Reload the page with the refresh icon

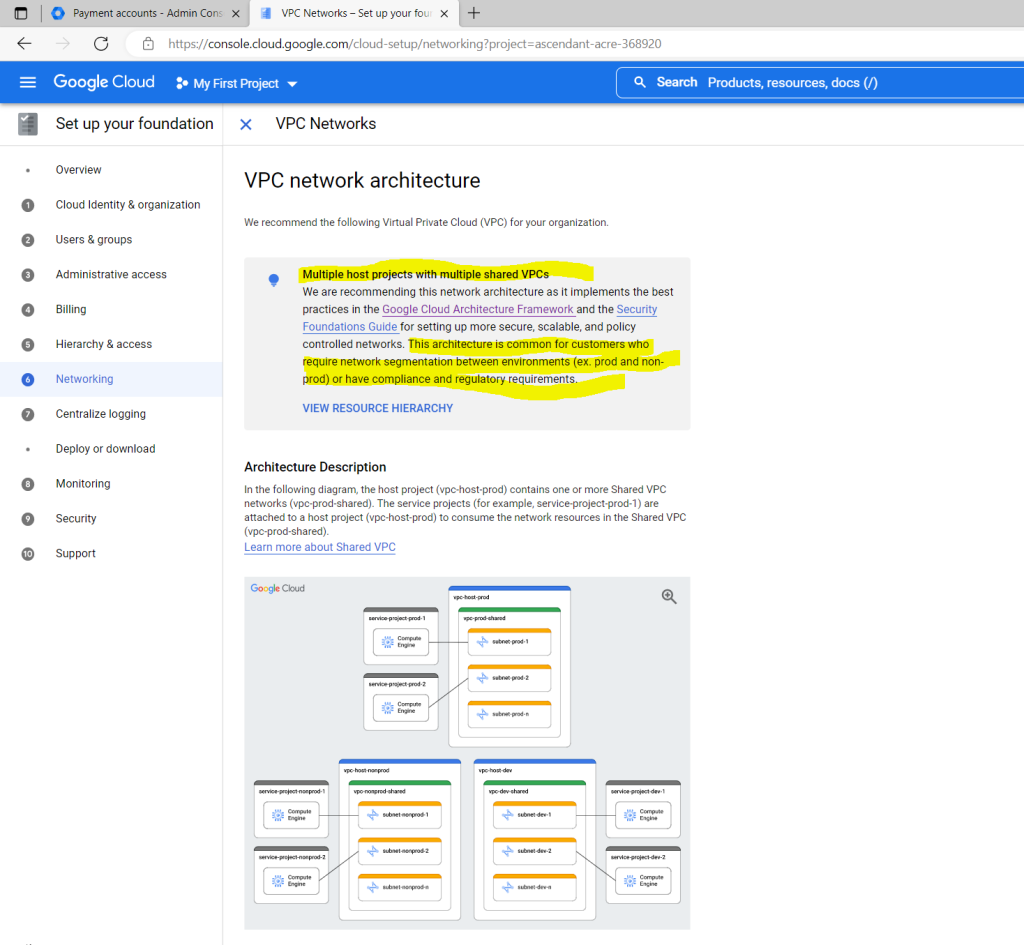click(x=101, y=44)
